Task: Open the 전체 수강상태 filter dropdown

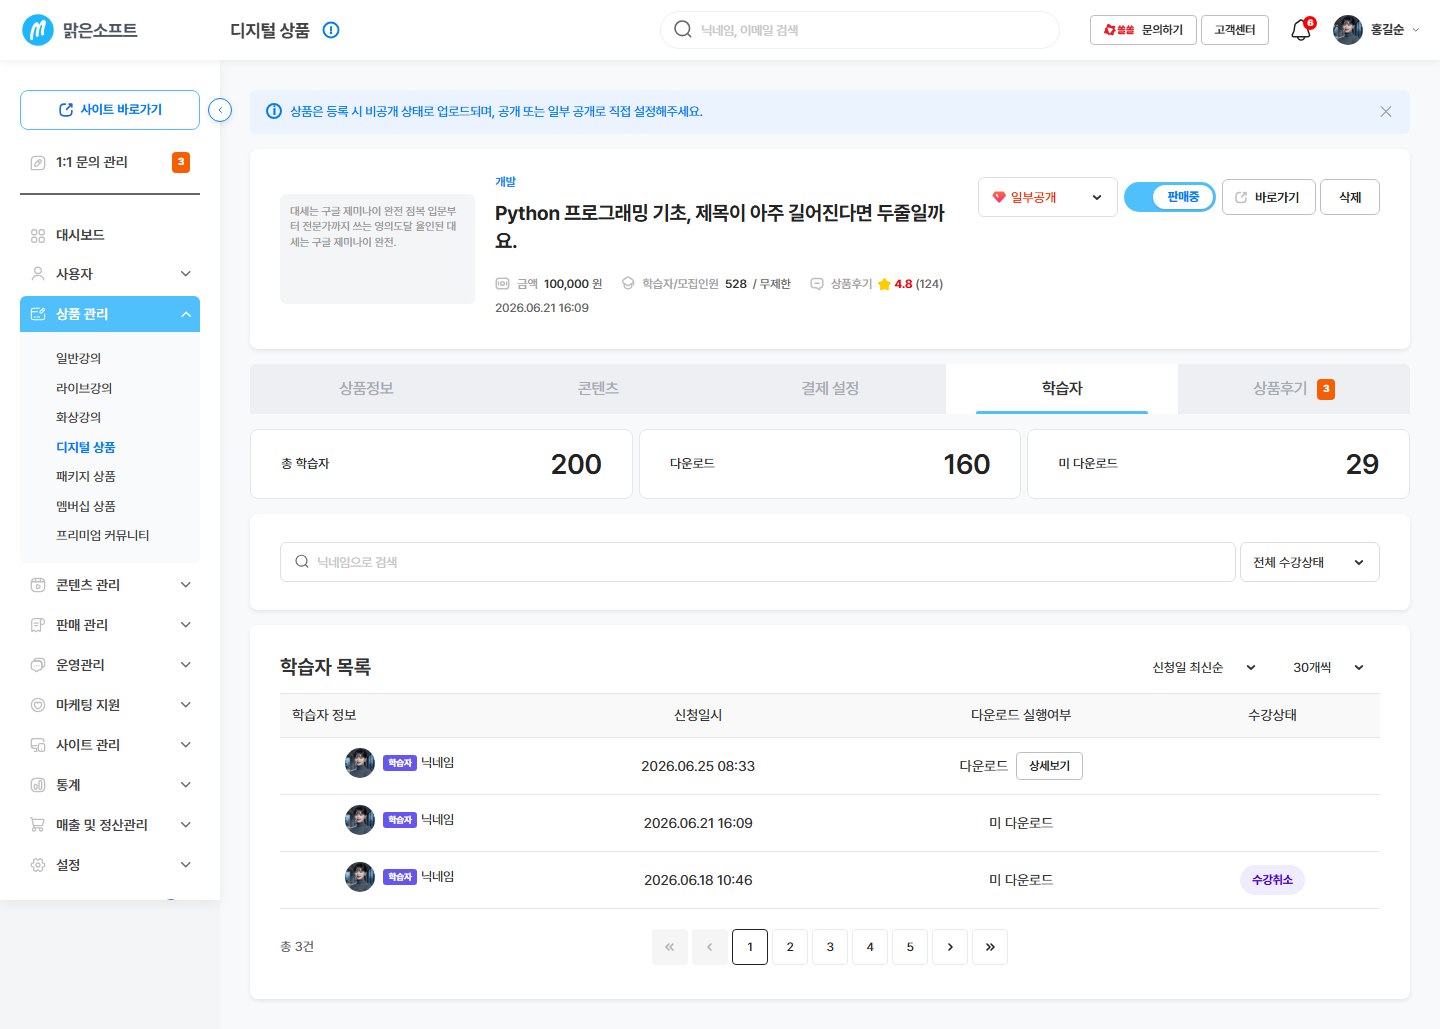Action: click(x=1310, y=562)
